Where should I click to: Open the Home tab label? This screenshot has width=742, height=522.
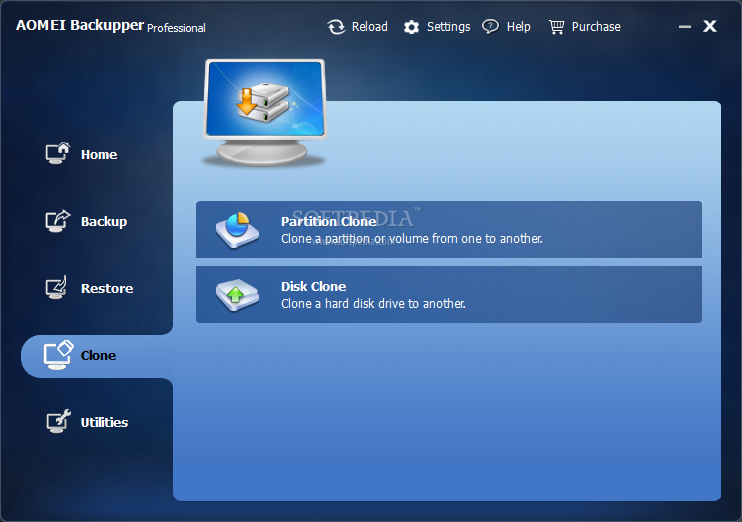tap(99, 154)
